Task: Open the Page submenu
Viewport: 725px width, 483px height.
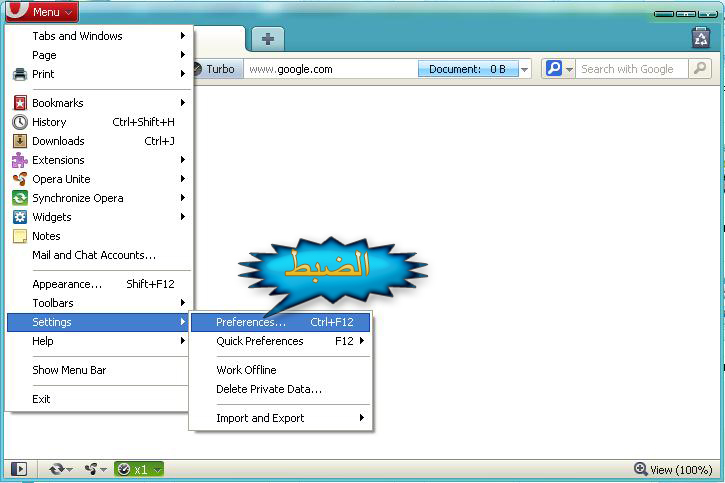Action: tap(99, 55)
